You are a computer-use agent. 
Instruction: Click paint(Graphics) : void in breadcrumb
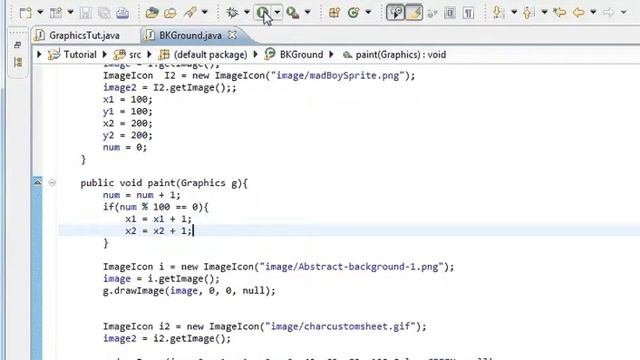tap(400, 55)
